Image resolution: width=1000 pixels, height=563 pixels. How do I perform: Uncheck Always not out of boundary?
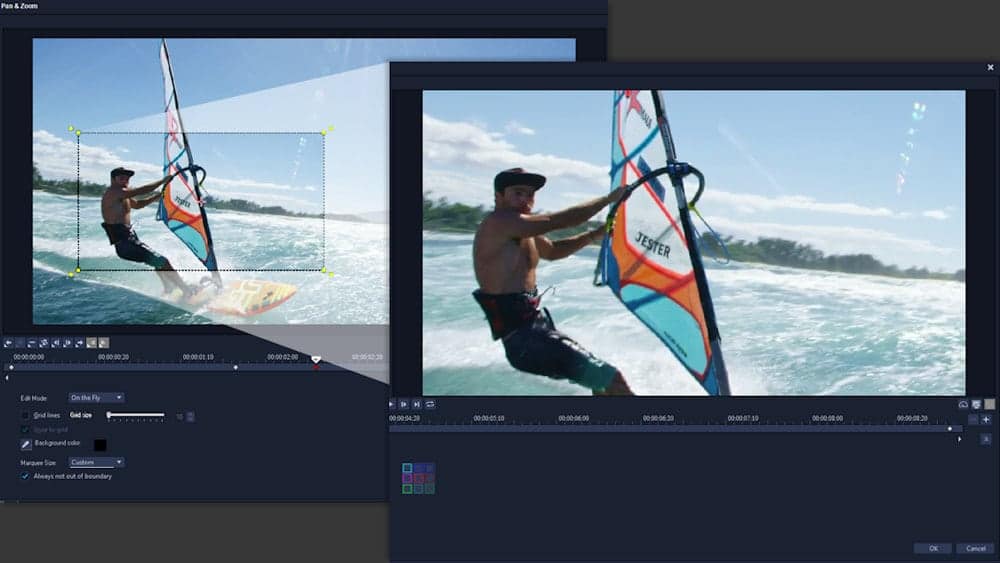point(26,476)
